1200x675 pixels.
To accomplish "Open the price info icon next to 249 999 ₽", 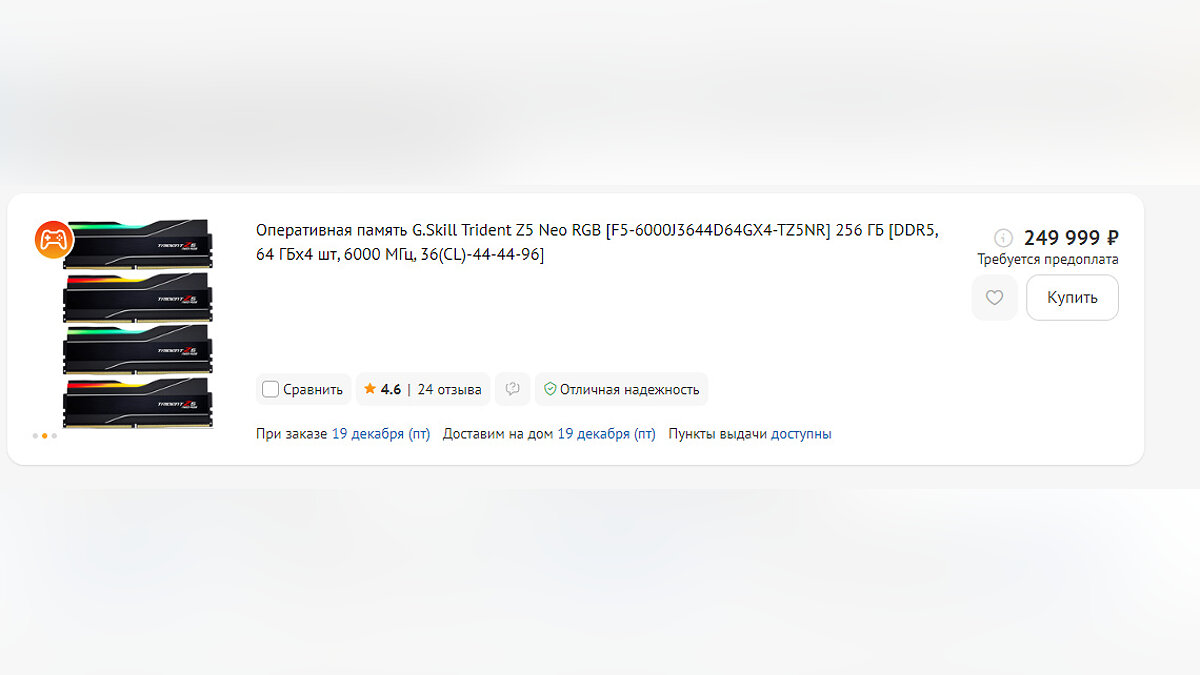I will pyautogui.click(x=1003, y=238).
